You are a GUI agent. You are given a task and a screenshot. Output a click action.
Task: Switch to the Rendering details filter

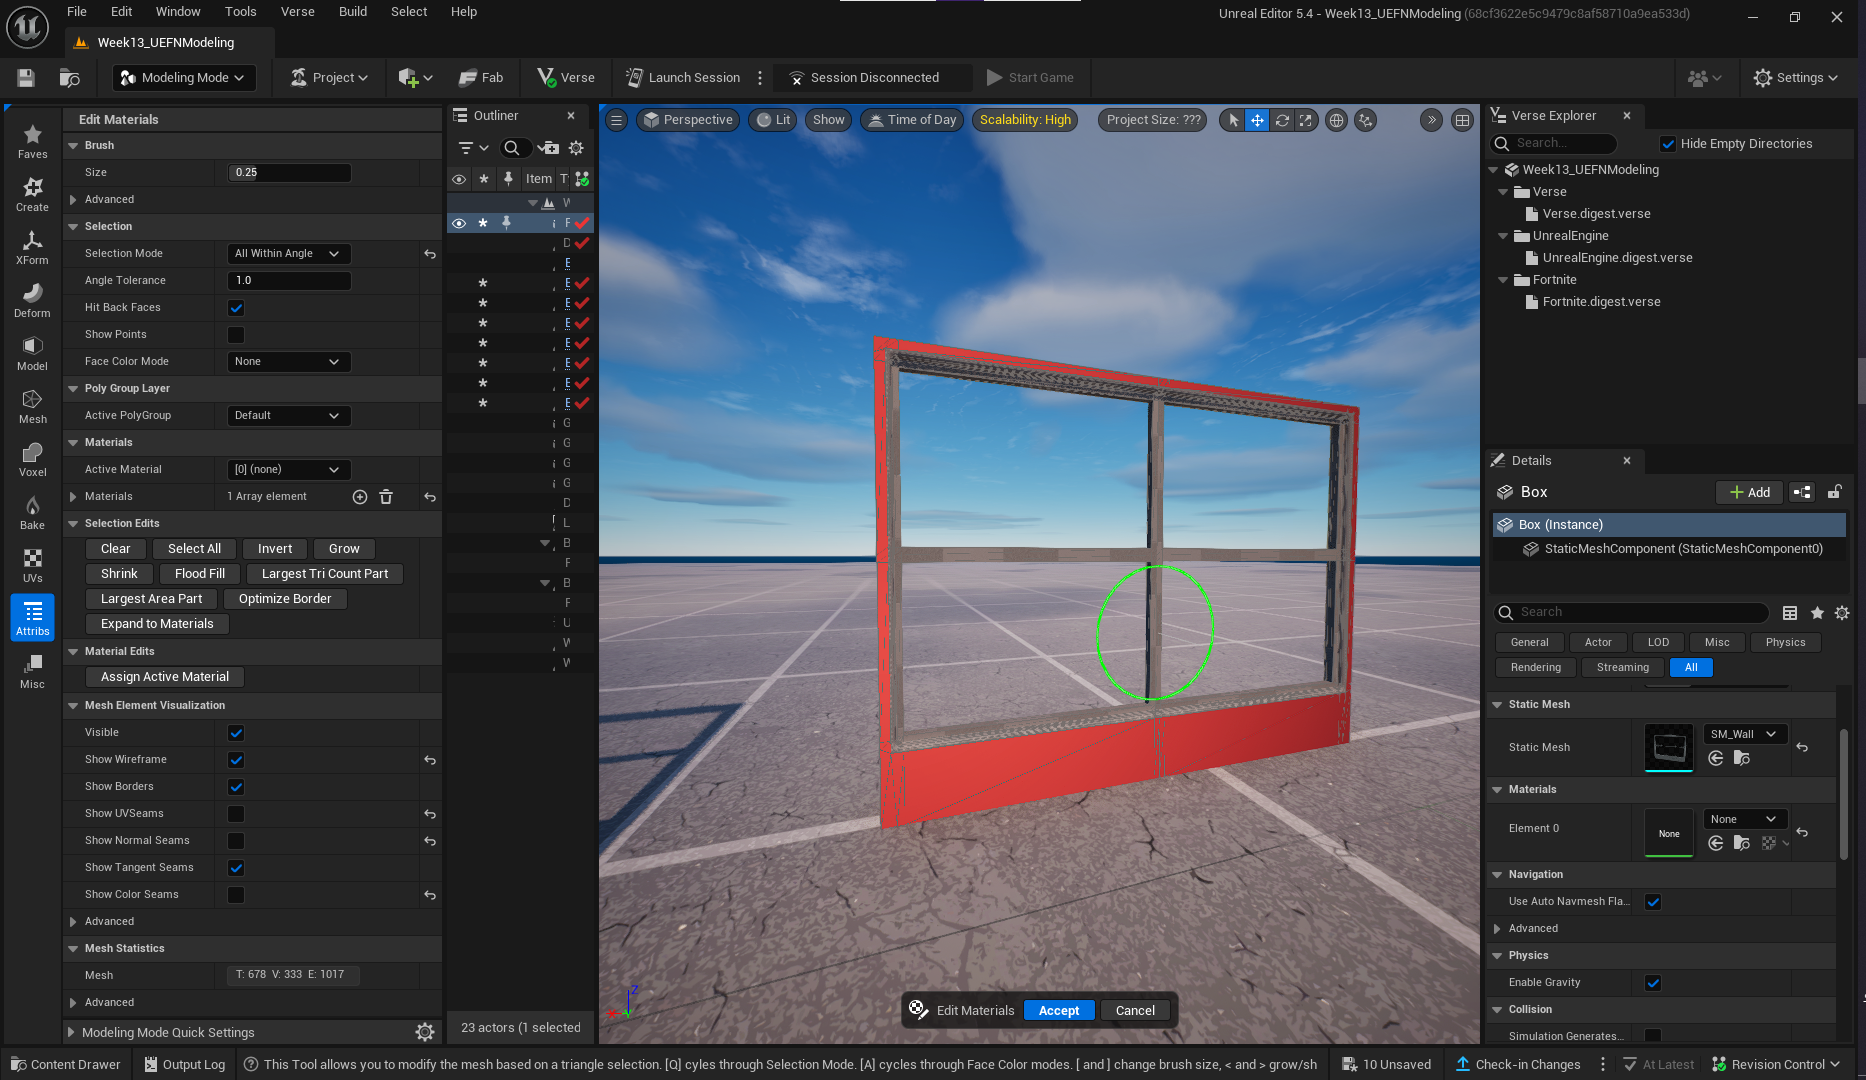(x=1536, y=667)
